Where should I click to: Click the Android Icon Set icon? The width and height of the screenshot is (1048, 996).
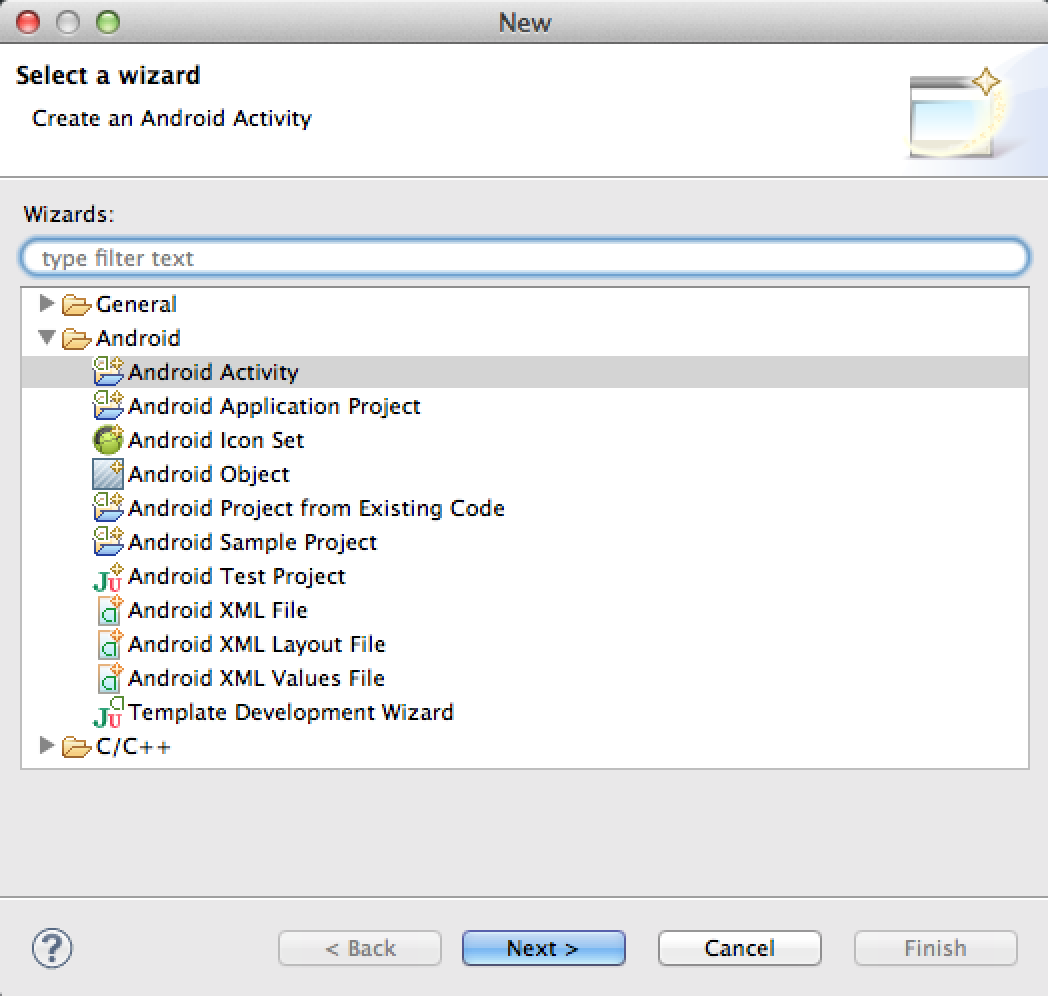(108, 440)
